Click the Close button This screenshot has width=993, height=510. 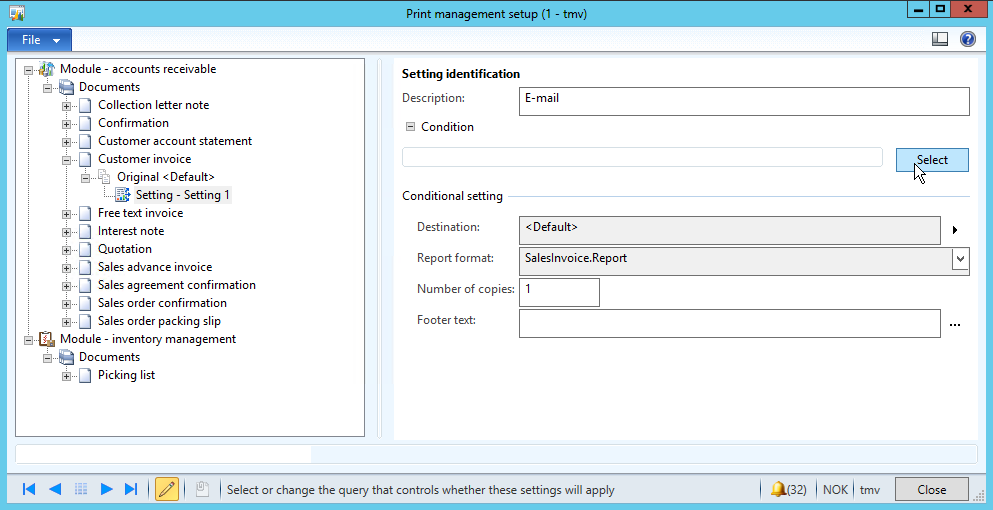(931, 490)
